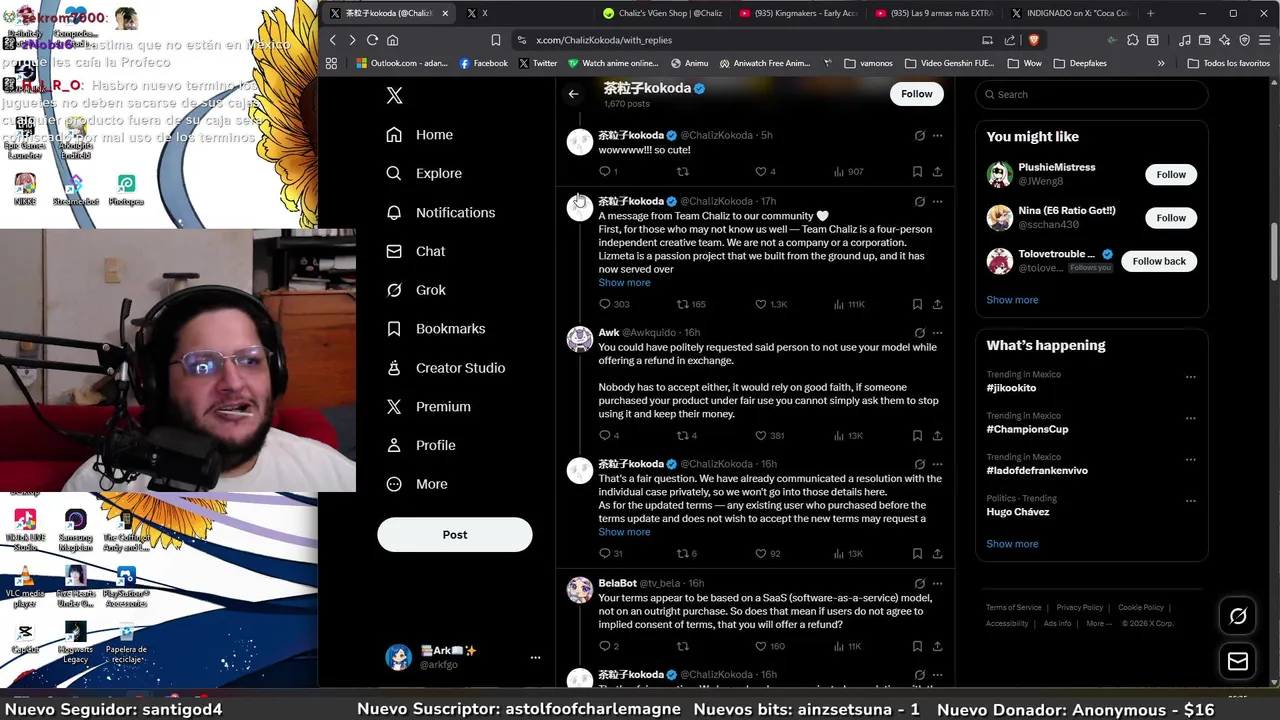Bookmark this page using the address bar bookmark icon
The width and height of the screenshot is (1280, 720).
pos(496,40)
